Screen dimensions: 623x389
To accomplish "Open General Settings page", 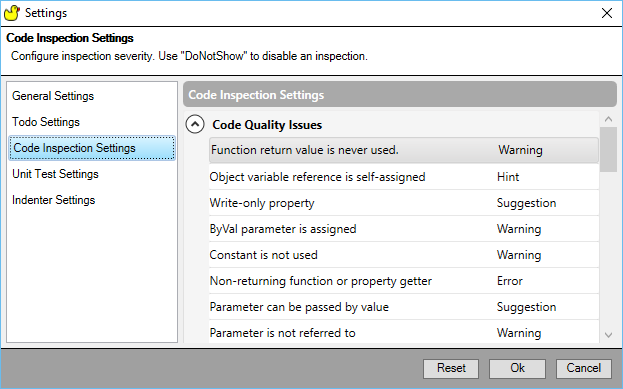I will point(53,96).
